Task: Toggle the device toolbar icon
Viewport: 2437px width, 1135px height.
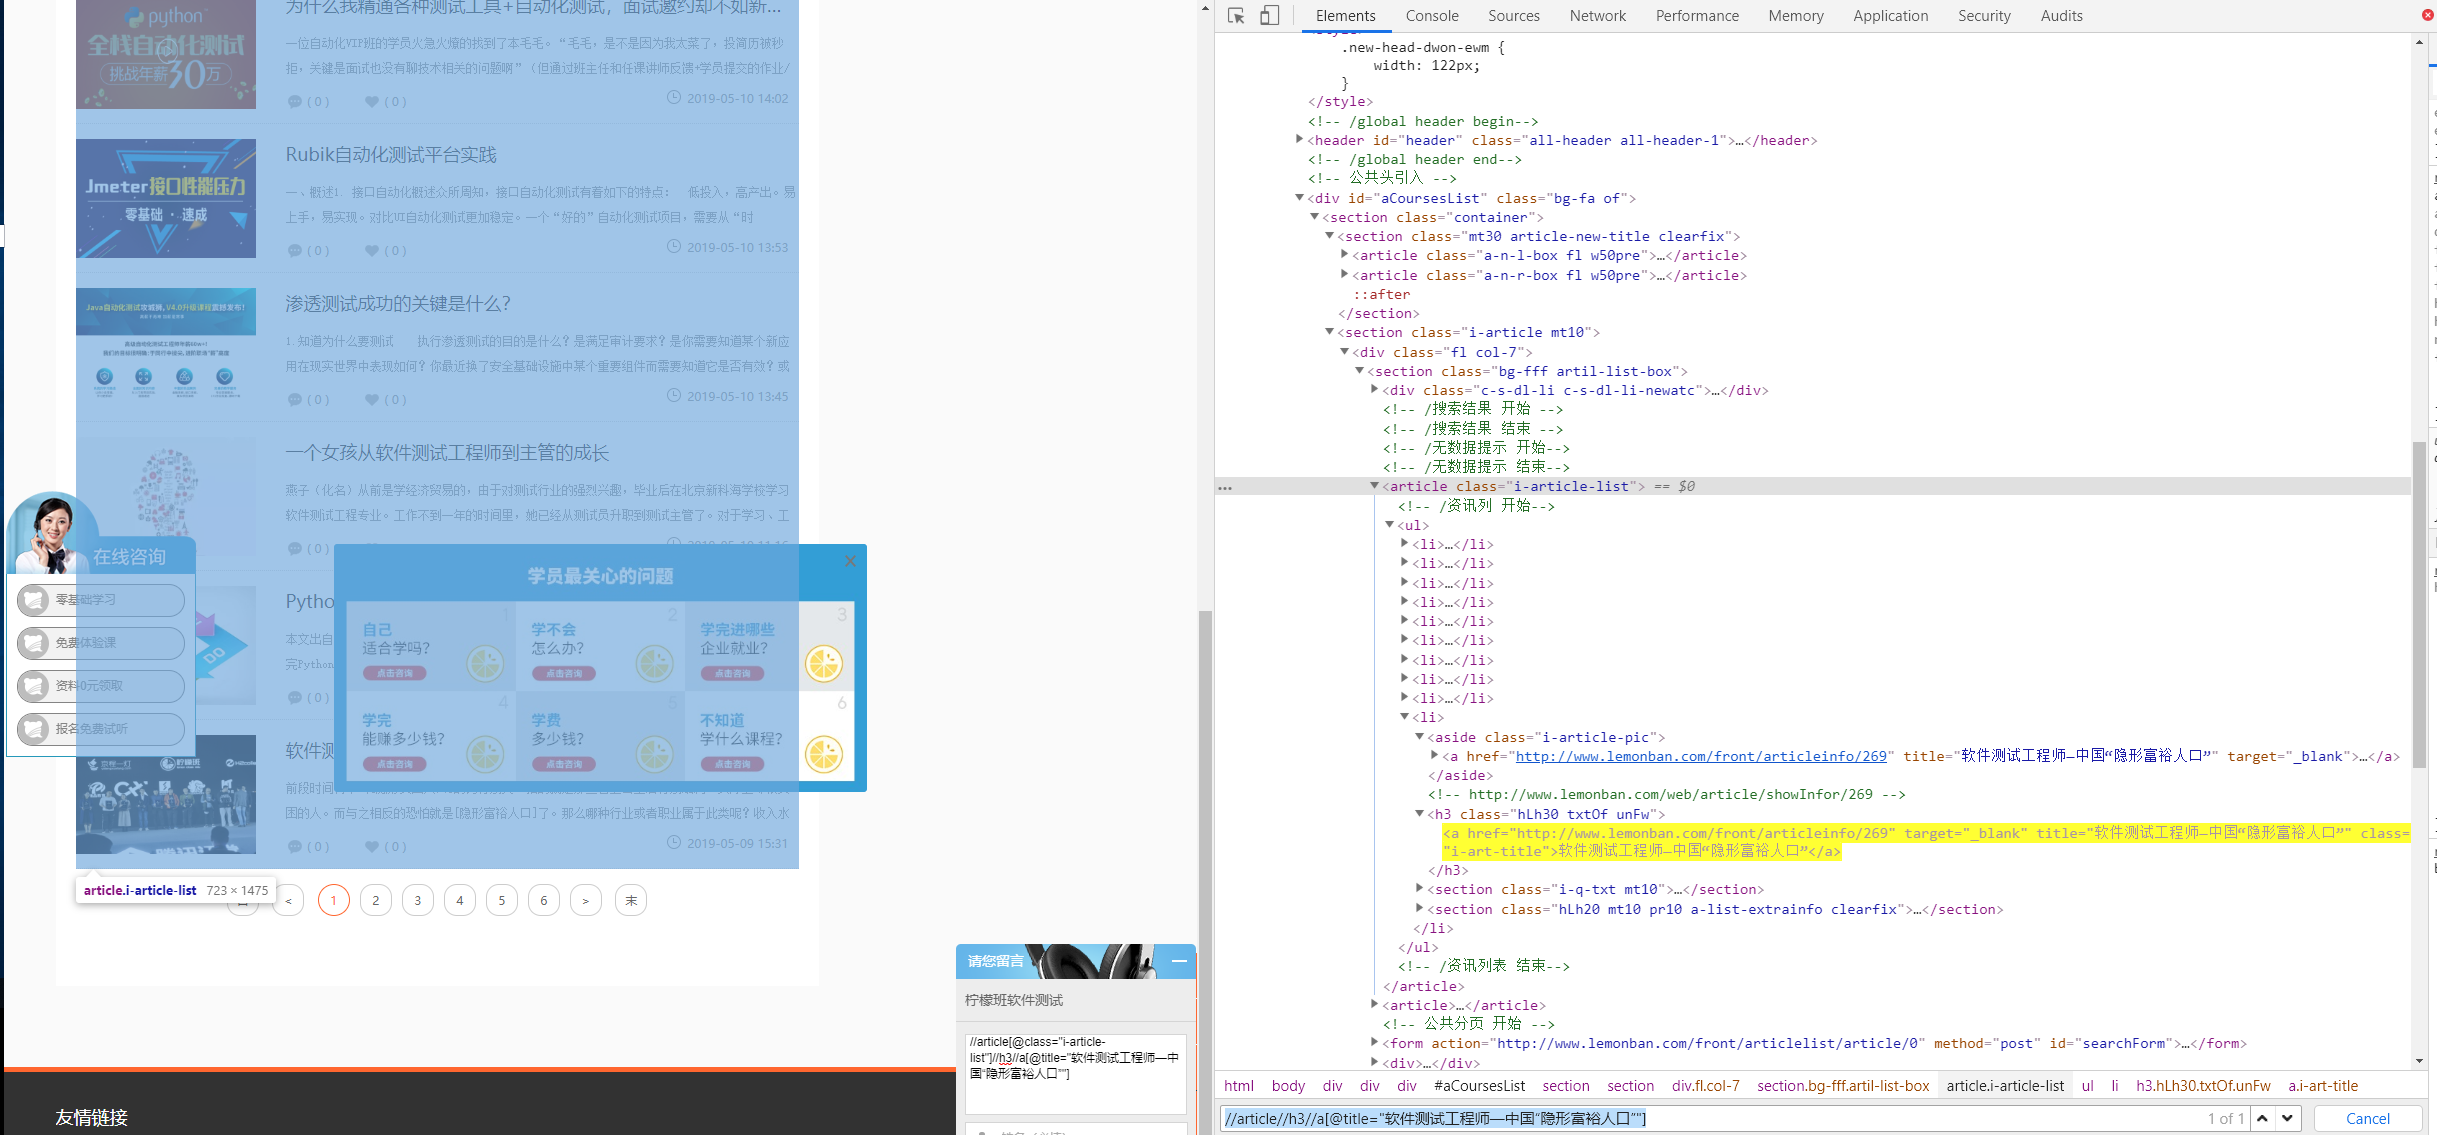Action: point(1269,16)
